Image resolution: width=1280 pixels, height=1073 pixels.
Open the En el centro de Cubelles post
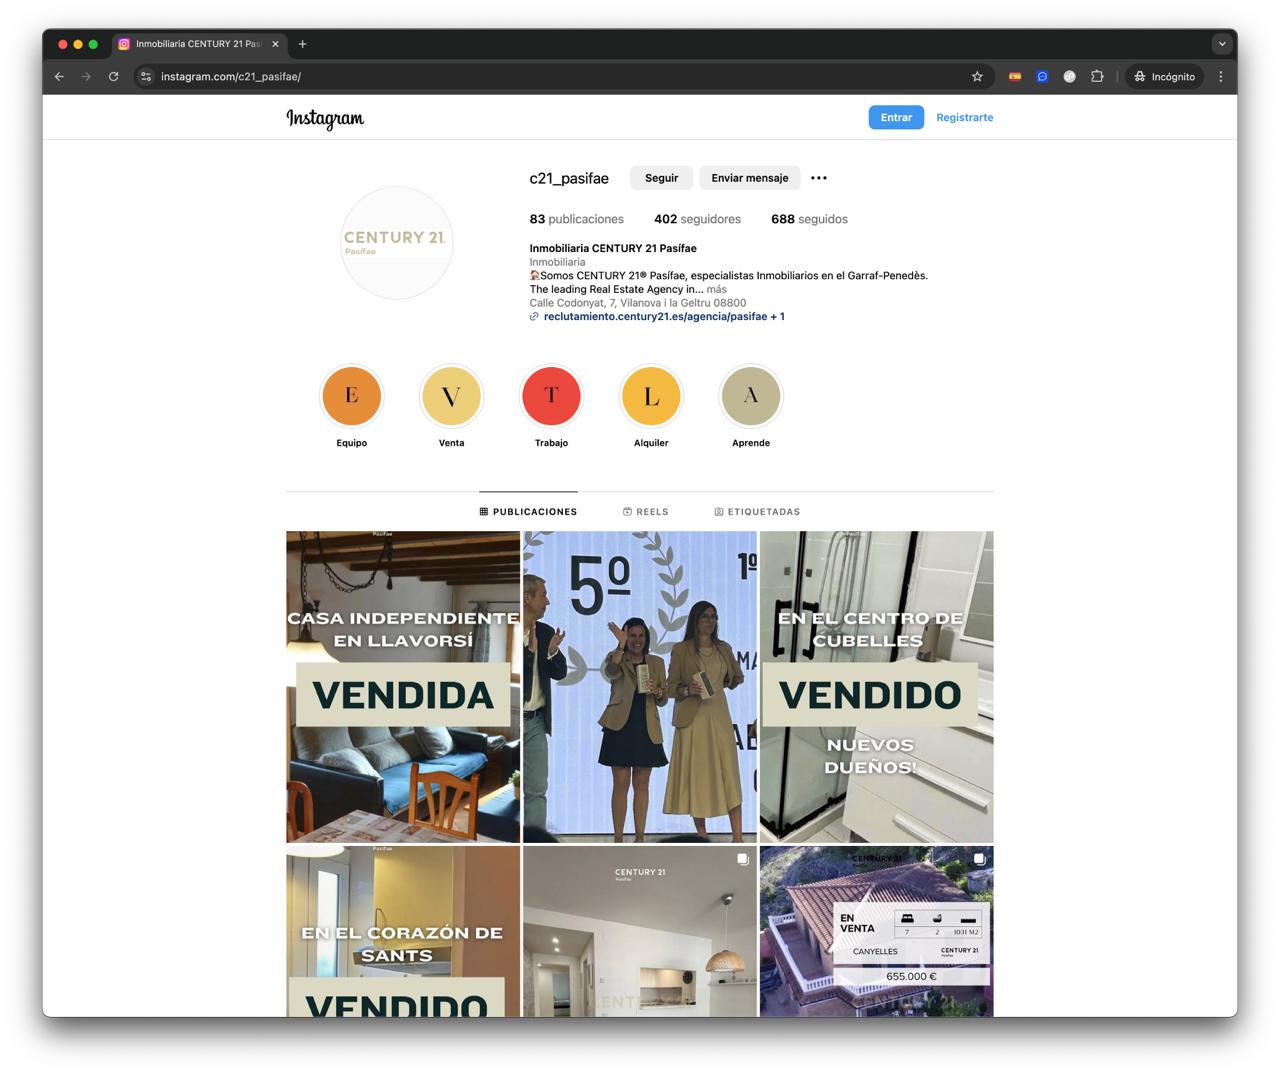point(877,687)
